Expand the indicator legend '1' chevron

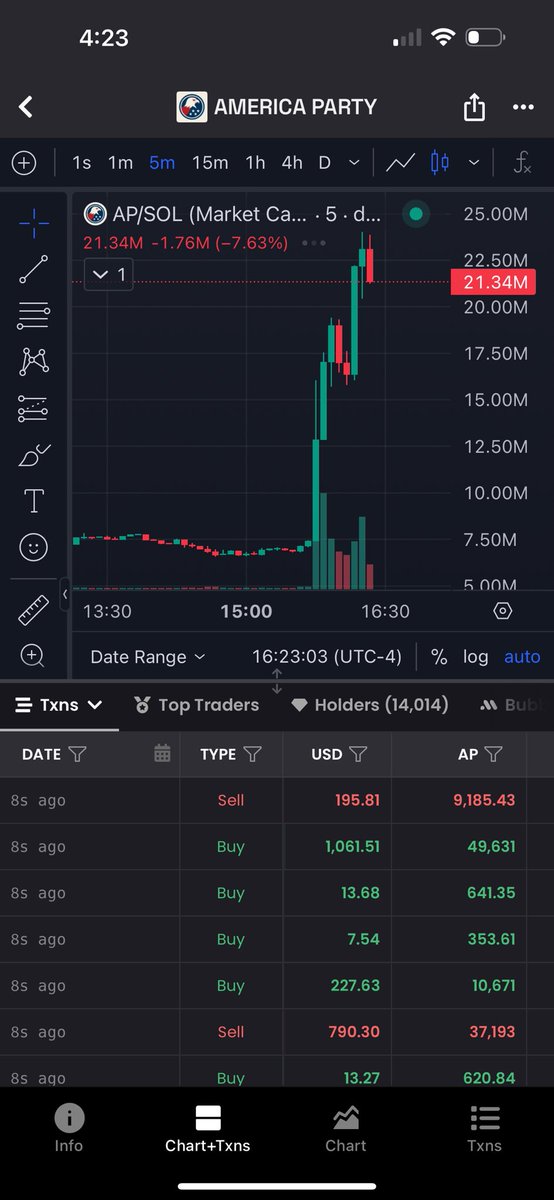click(x=109, y=273)
